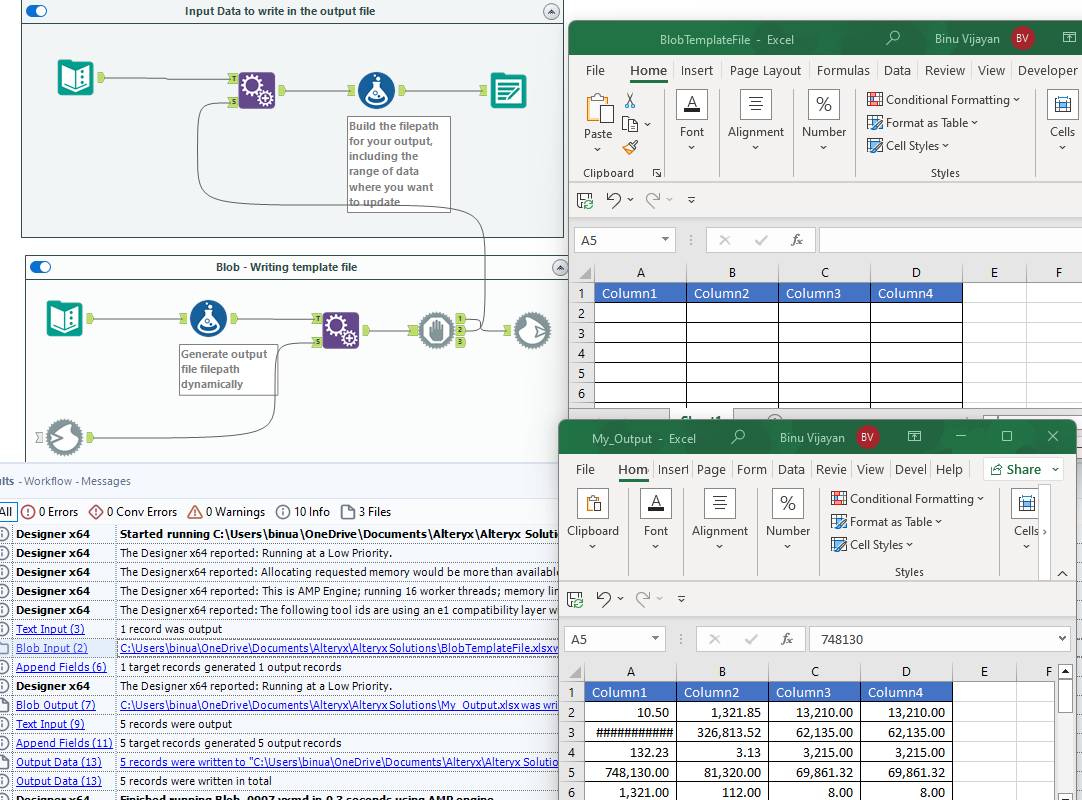Disable the Input Data container toggle

[x=36, y=11]
